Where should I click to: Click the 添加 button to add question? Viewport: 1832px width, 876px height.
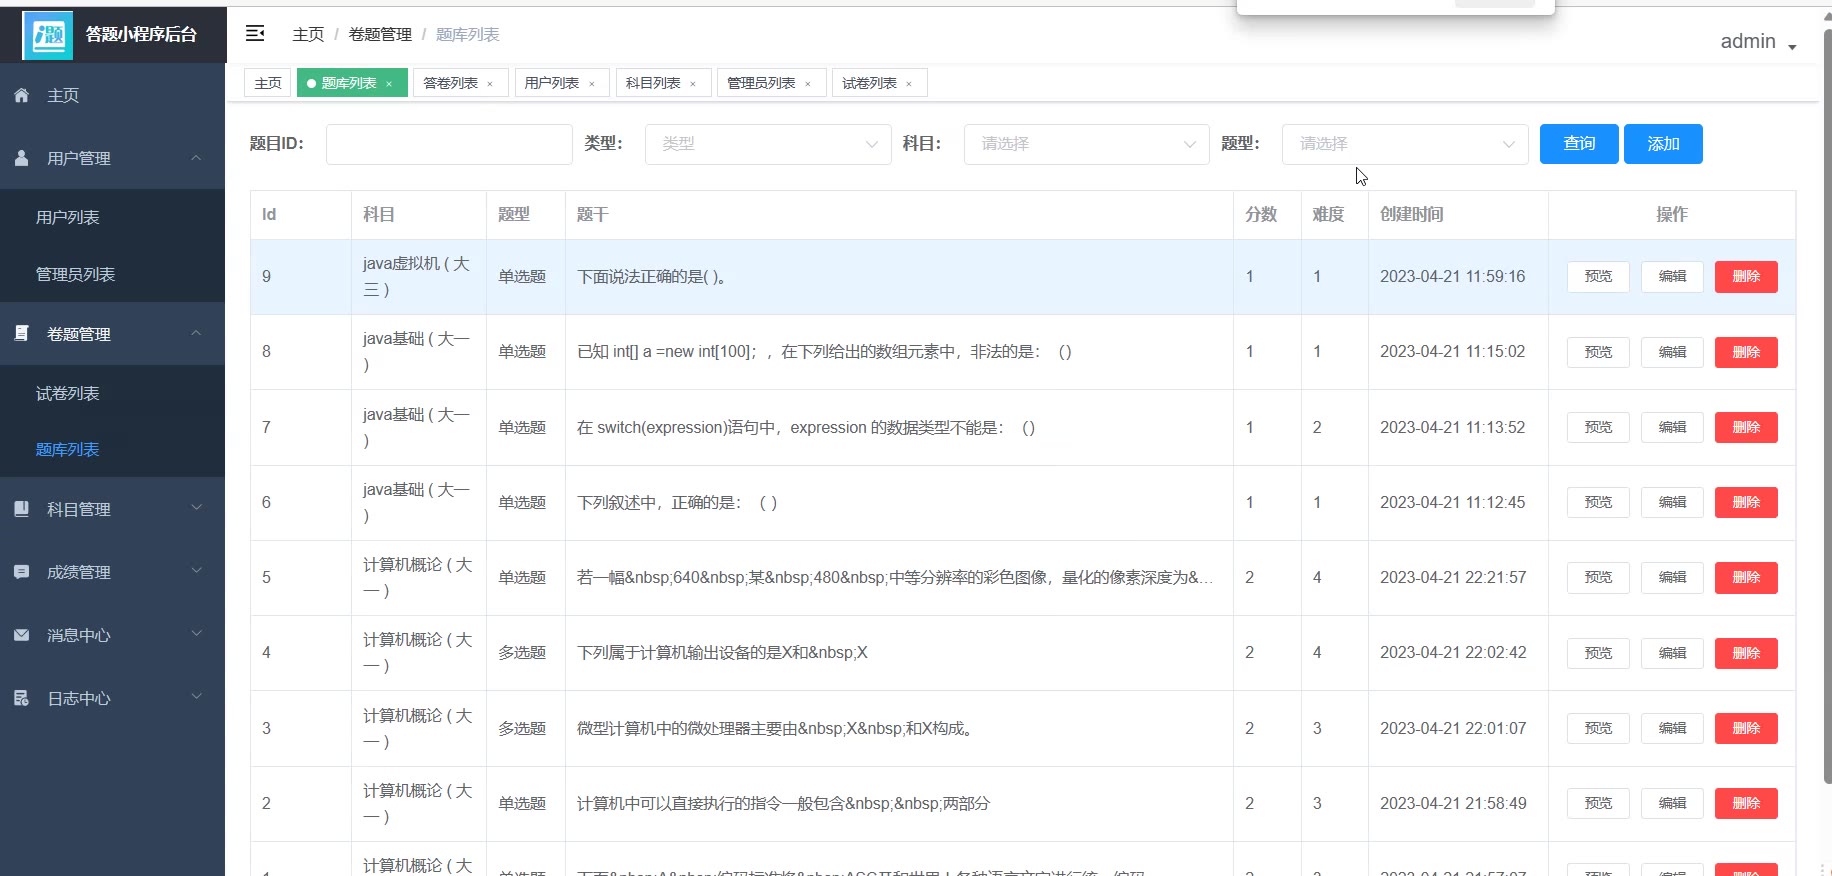coord(1663,144)
